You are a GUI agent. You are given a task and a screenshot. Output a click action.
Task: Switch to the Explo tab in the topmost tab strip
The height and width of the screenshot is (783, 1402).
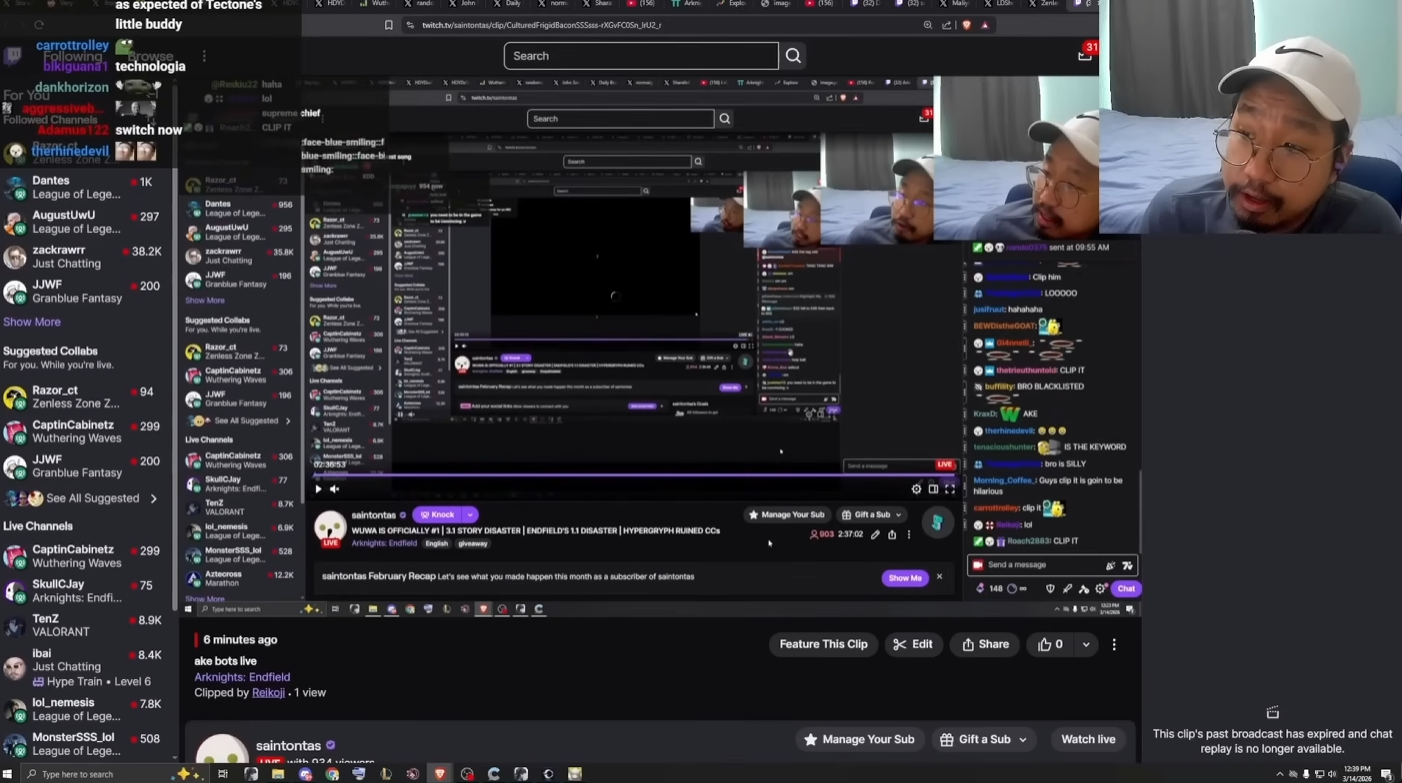pyautogui.click(x=730, y=4)
